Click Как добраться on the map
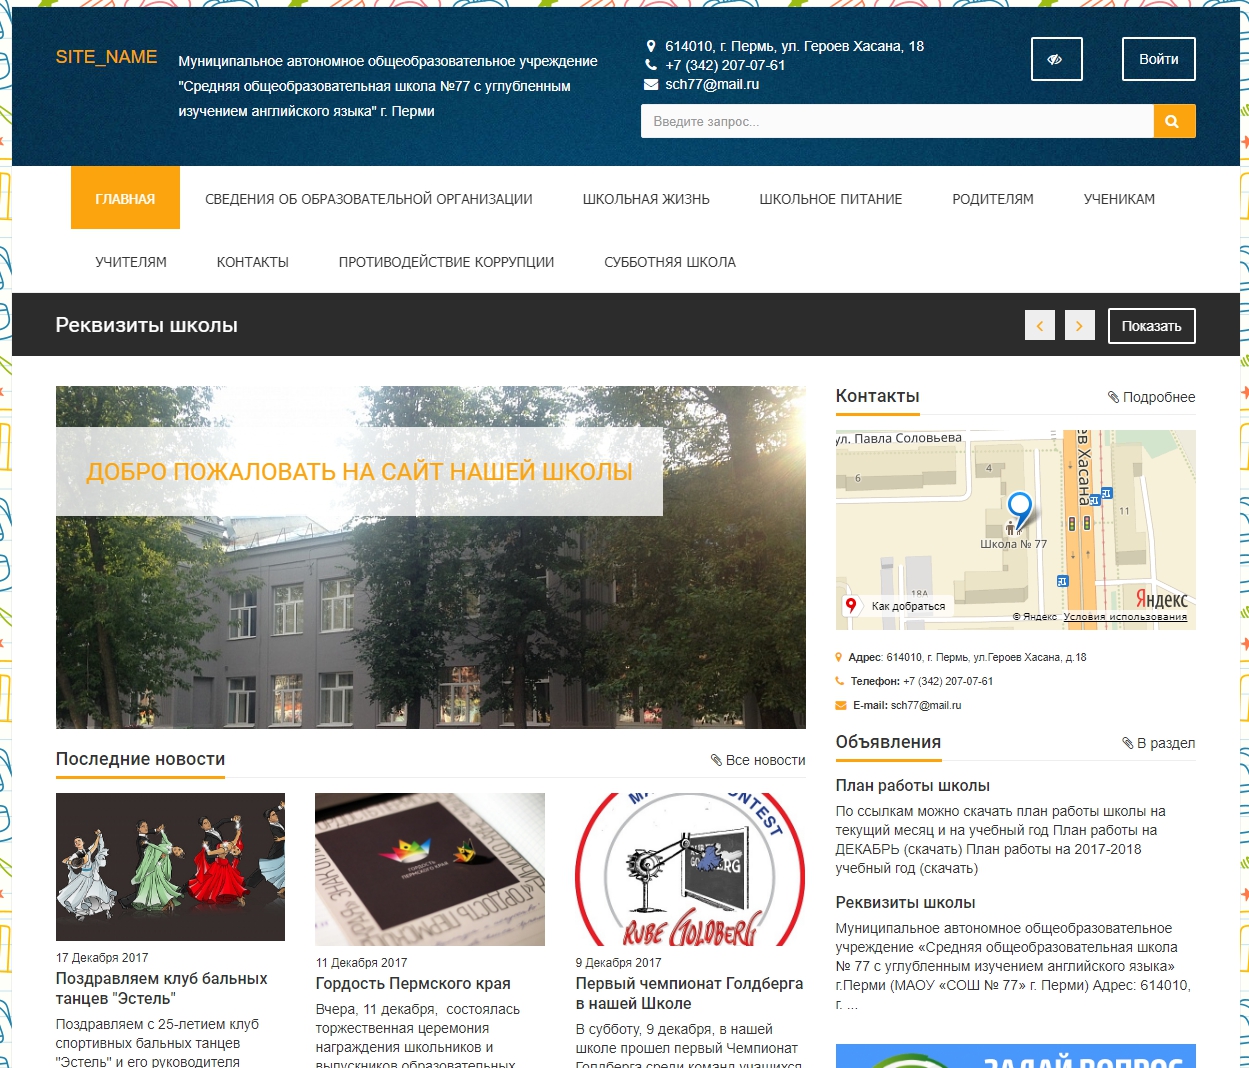Image resolution: width=1249 pixels, height=1068 pixels. [908, 606]
